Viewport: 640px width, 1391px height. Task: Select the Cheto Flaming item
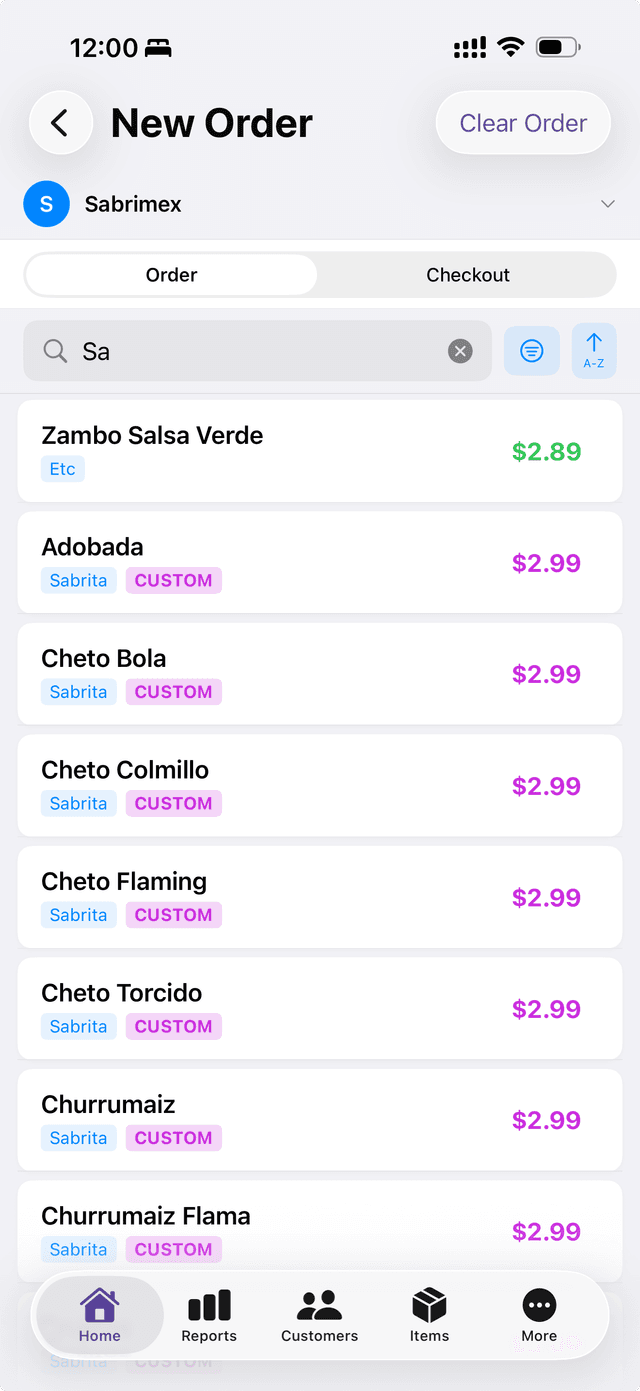320,897
